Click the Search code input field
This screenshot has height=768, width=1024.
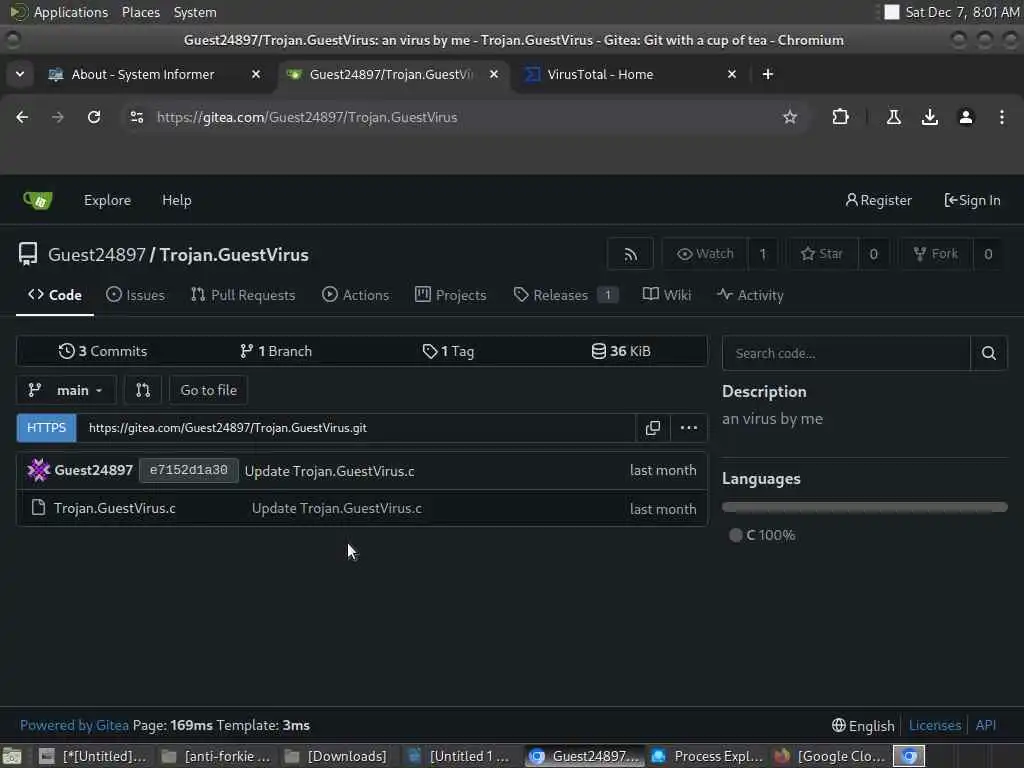[846, 353]
